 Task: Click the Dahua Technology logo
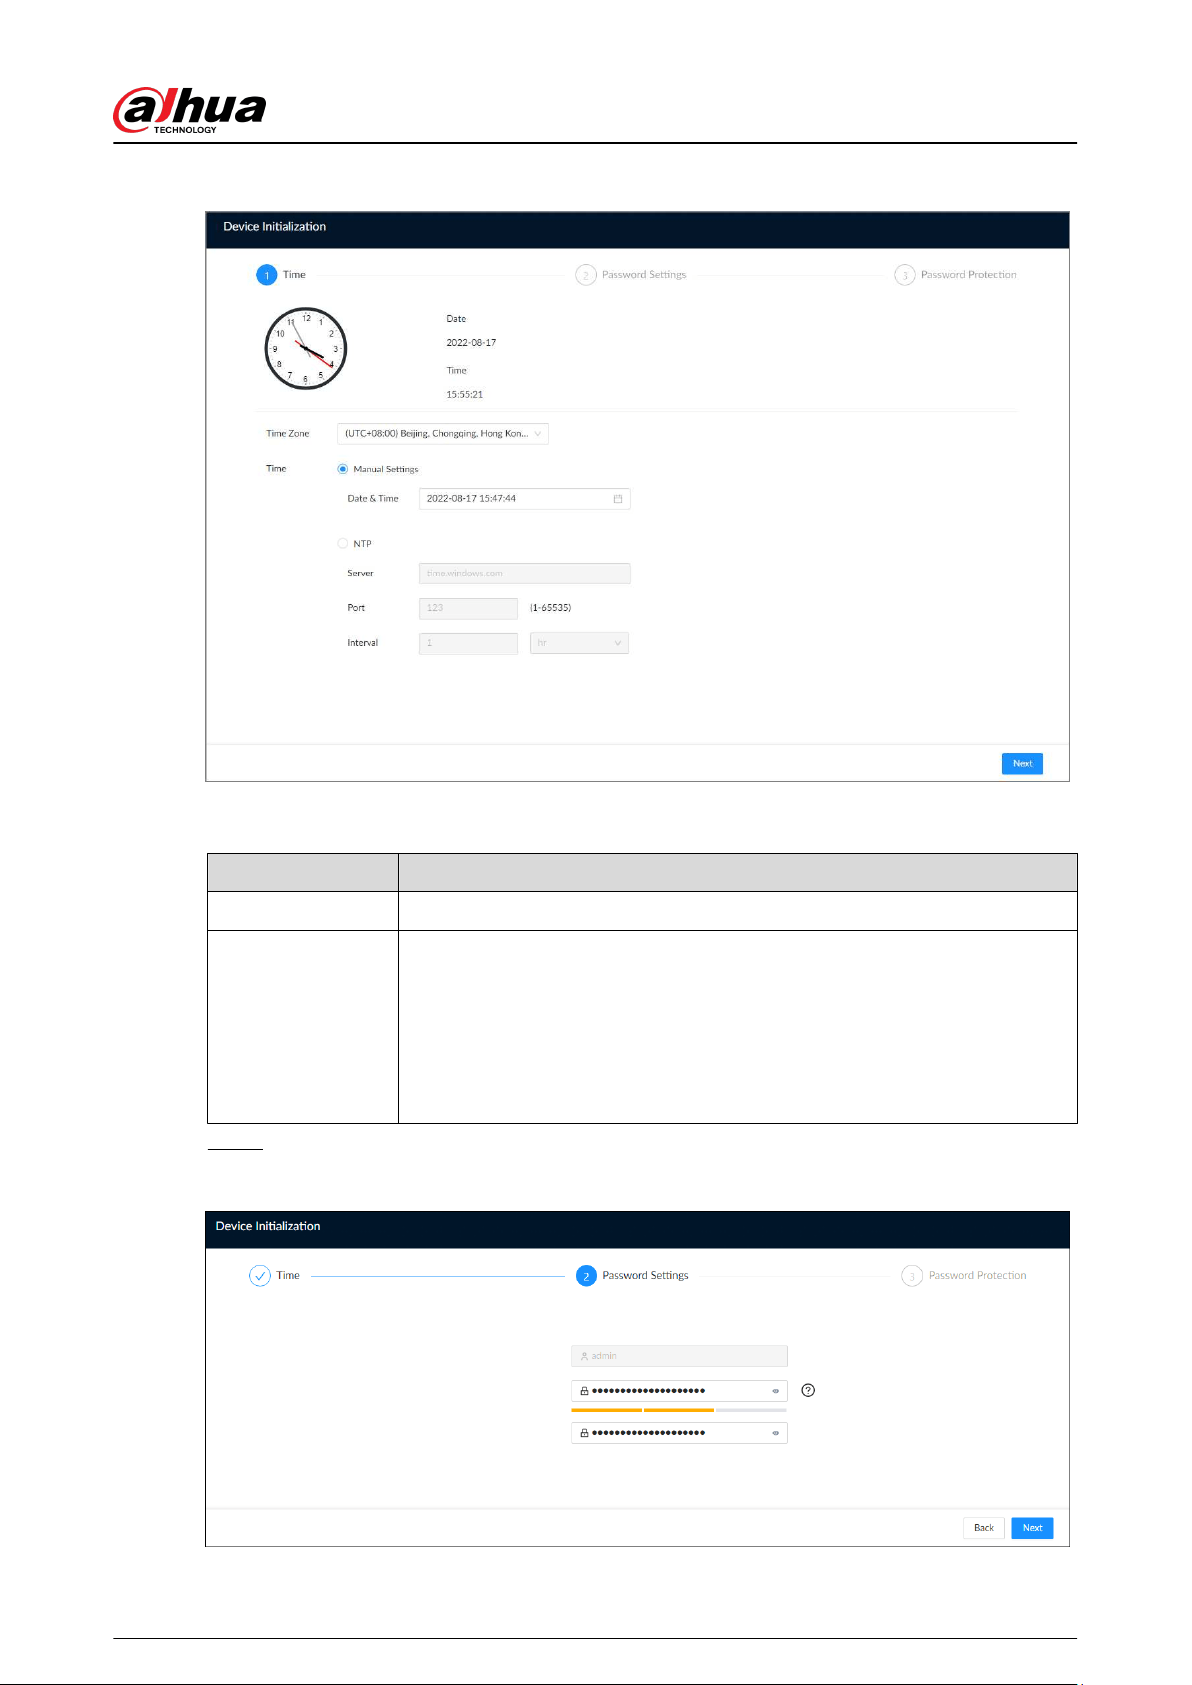(189, 110)
